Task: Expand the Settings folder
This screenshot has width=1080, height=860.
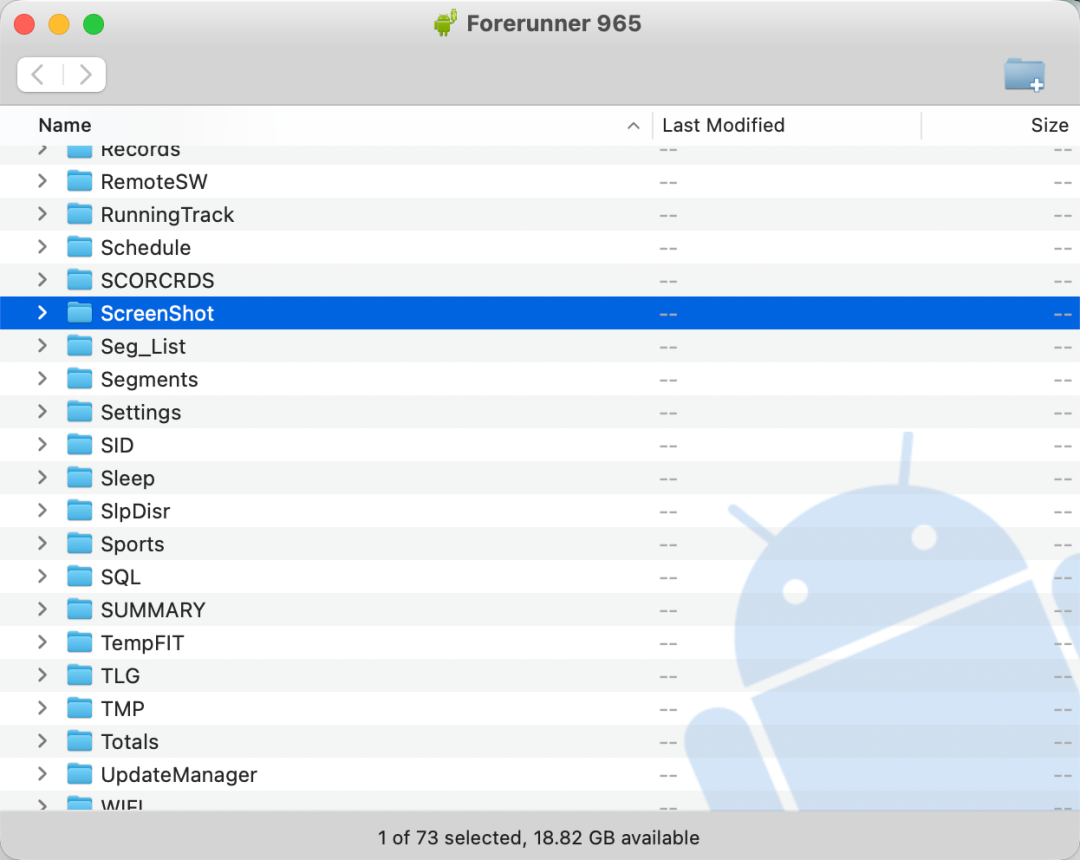Action: coord(43,412)
